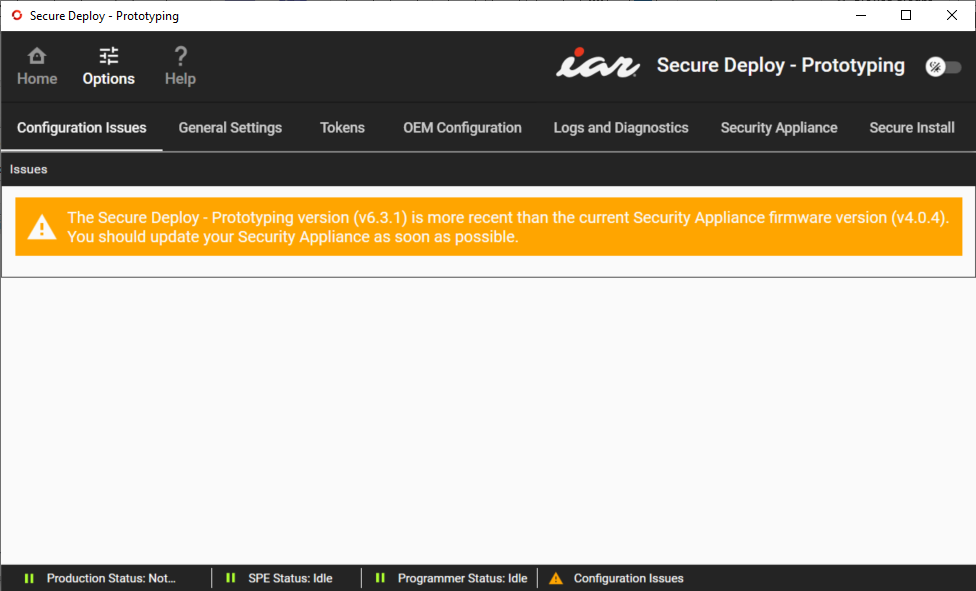Select the Configuration Issues tab
The width and height of the screenshot is (976, 591).
81,128
